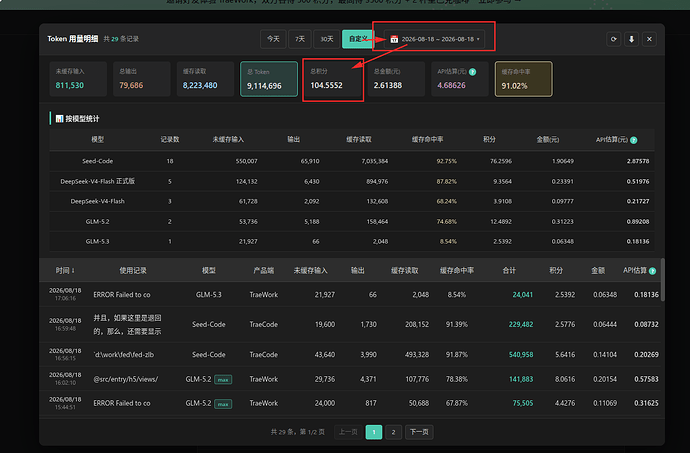
Task: Click the 总金额(元) summary card
Action: 396,79
